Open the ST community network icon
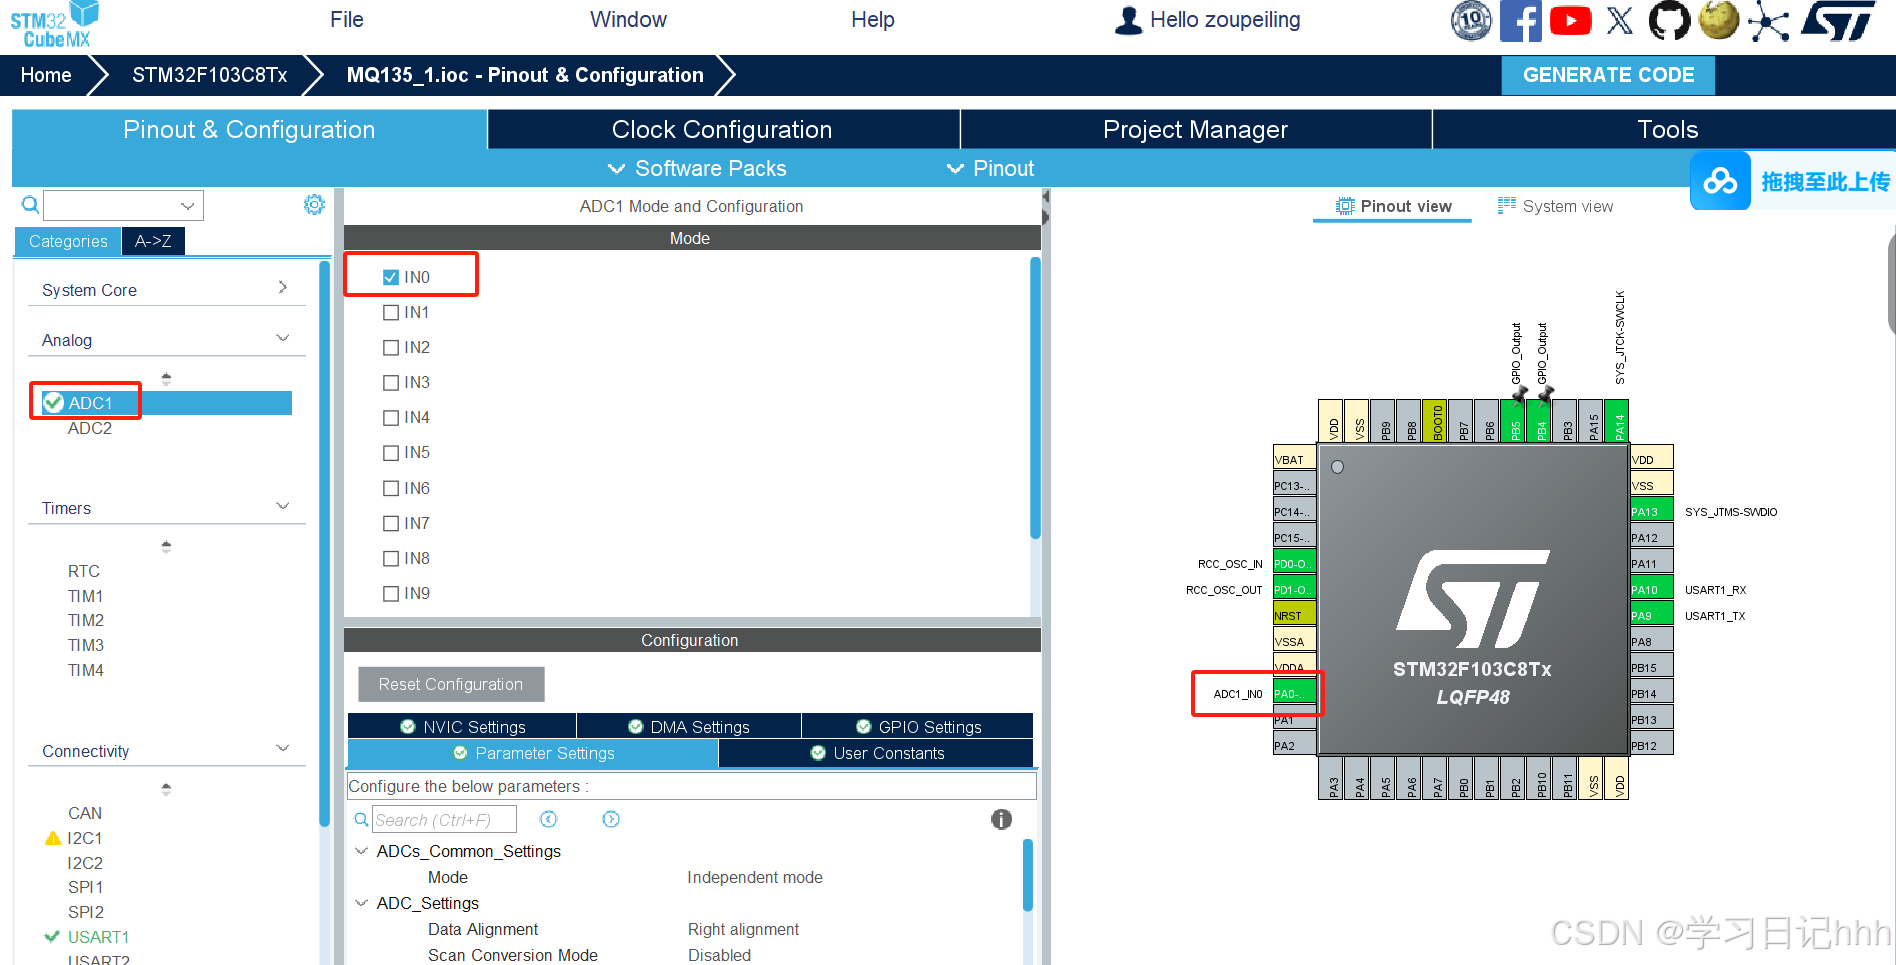 [x=1768, y=21]
